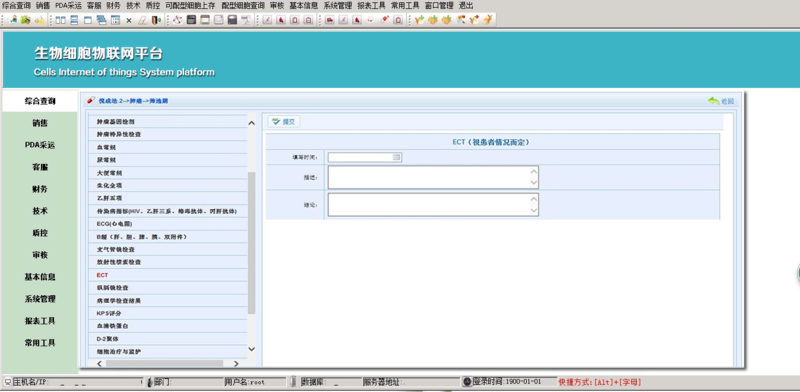800x392 pixels.
Task: Select the B超 row in exam list
Action: click(168, 236)
